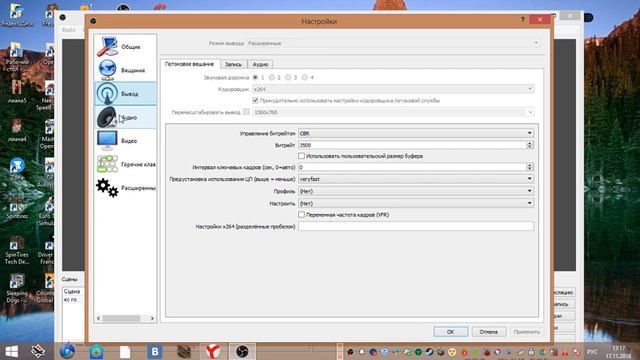Click the Применить button
Image resolution: width=640 pixels, height=360 pixels.
(527, 332)
